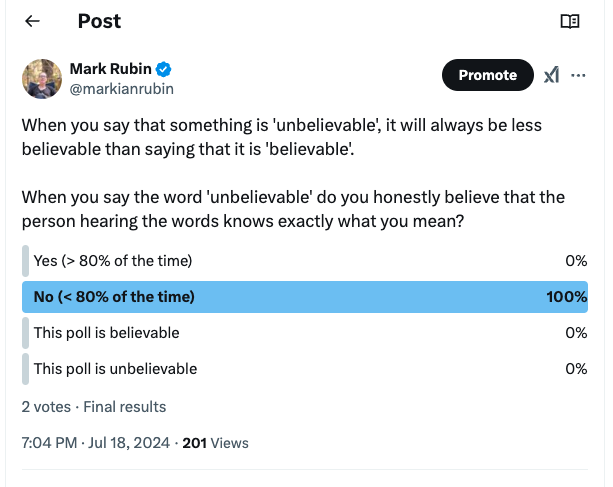Screen dimensions: 613x487
Task: Click the 'Final results' label
Action: tap(125, 407)
